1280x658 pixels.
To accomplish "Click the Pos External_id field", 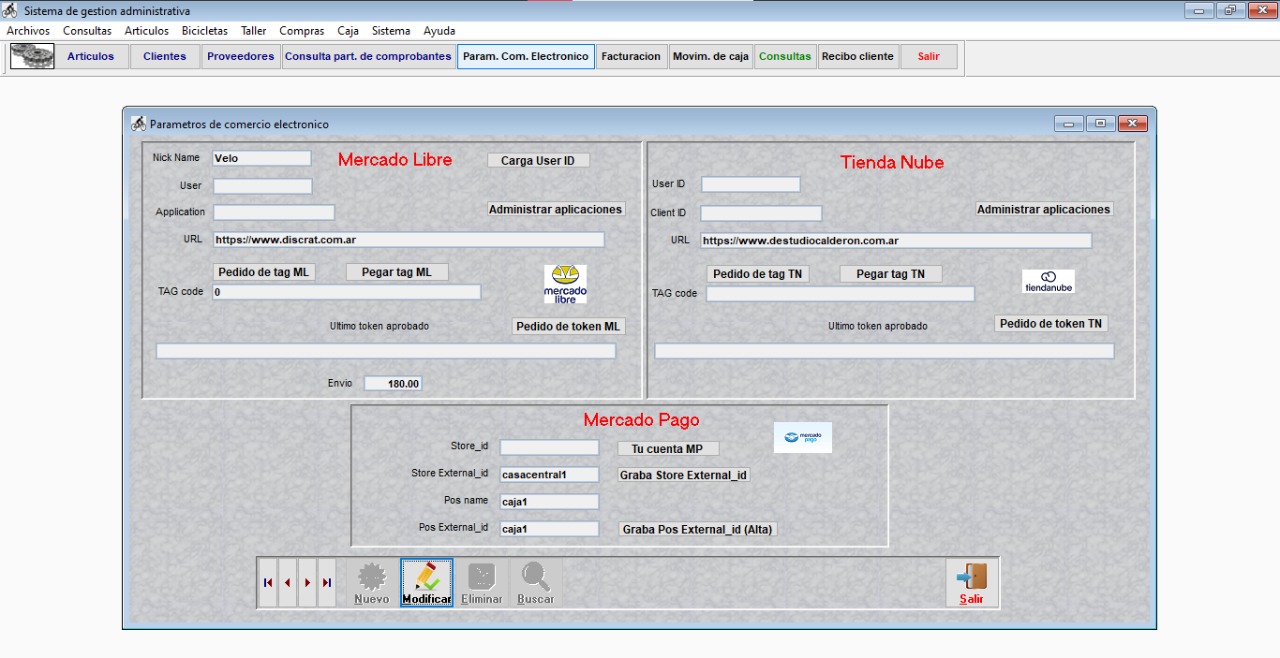I will pos(549,529).
